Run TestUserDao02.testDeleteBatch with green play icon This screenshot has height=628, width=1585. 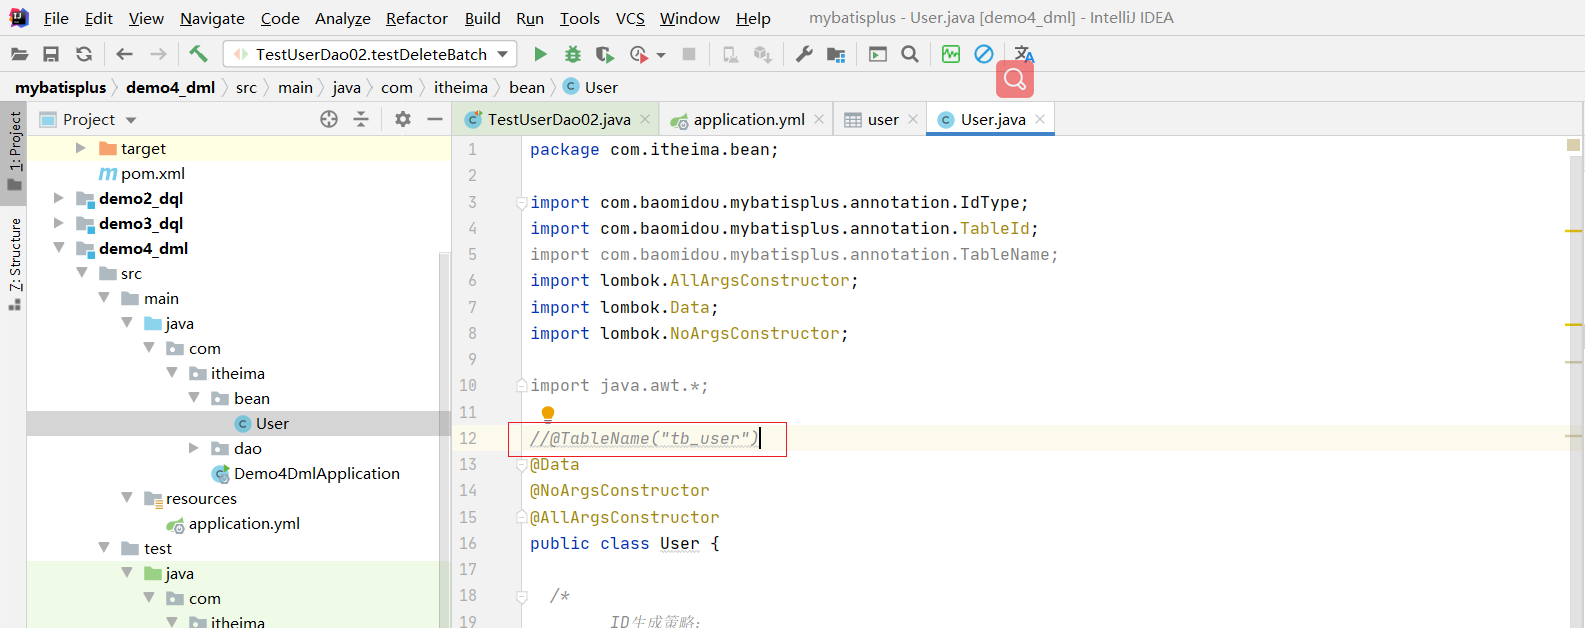540,54
